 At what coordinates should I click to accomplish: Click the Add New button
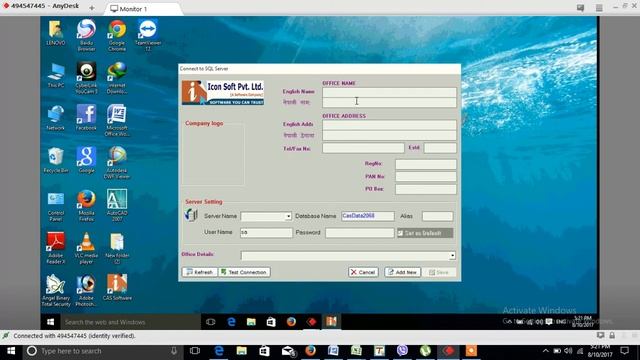(x=402, y=272)
